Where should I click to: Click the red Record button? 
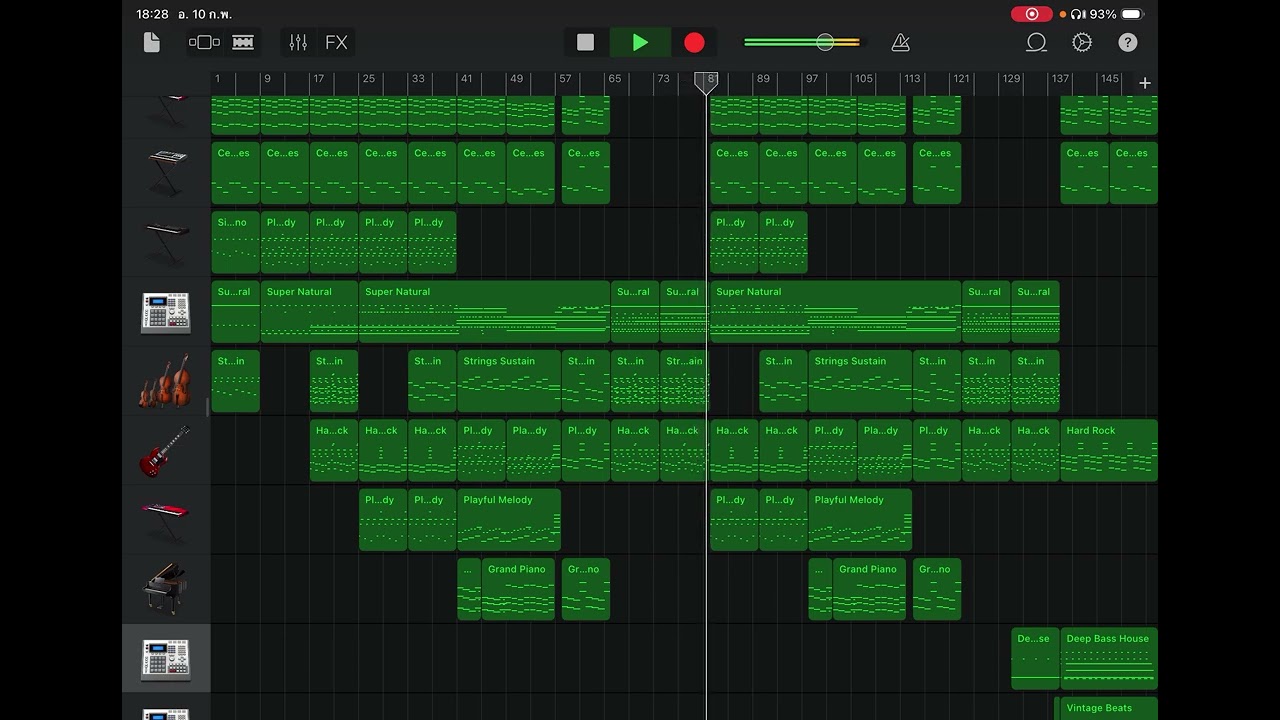[x=694, y=42]
